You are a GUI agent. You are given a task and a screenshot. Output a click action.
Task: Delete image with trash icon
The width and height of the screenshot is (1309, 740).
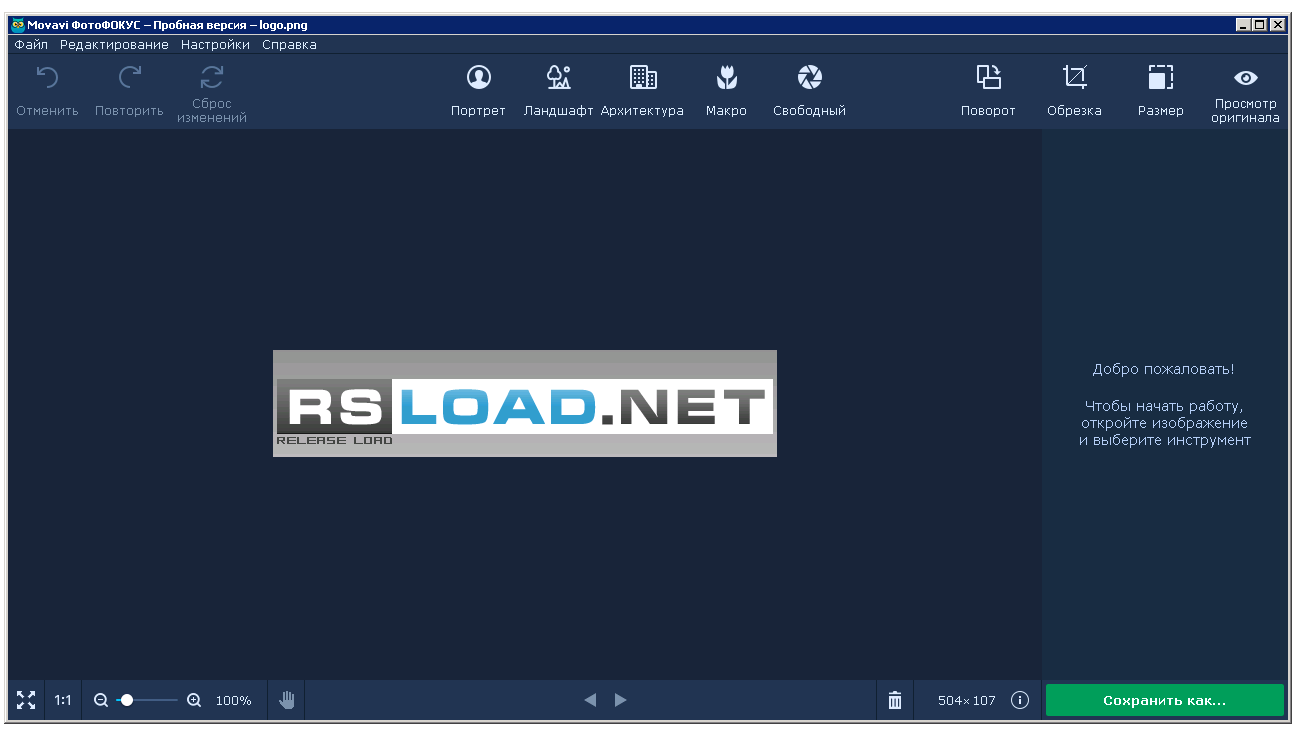[895, 700]
